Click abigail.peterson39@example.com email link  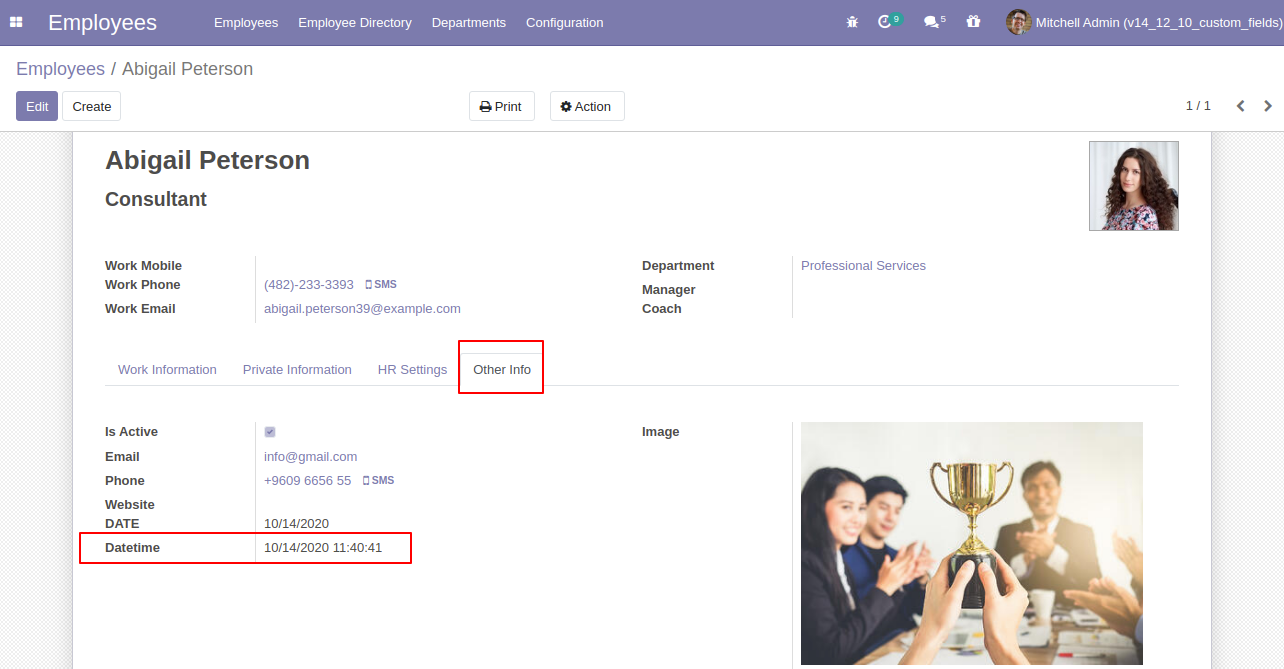coord(362,309)
